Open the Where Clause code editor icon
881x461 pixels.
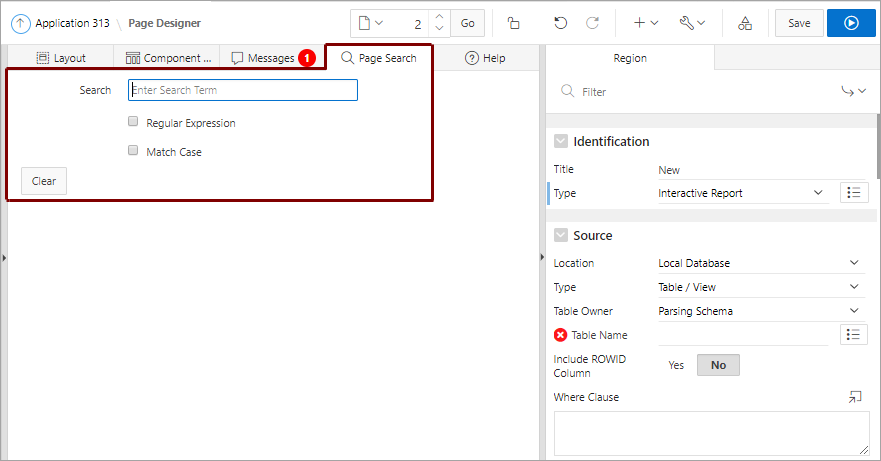(855, 397)
